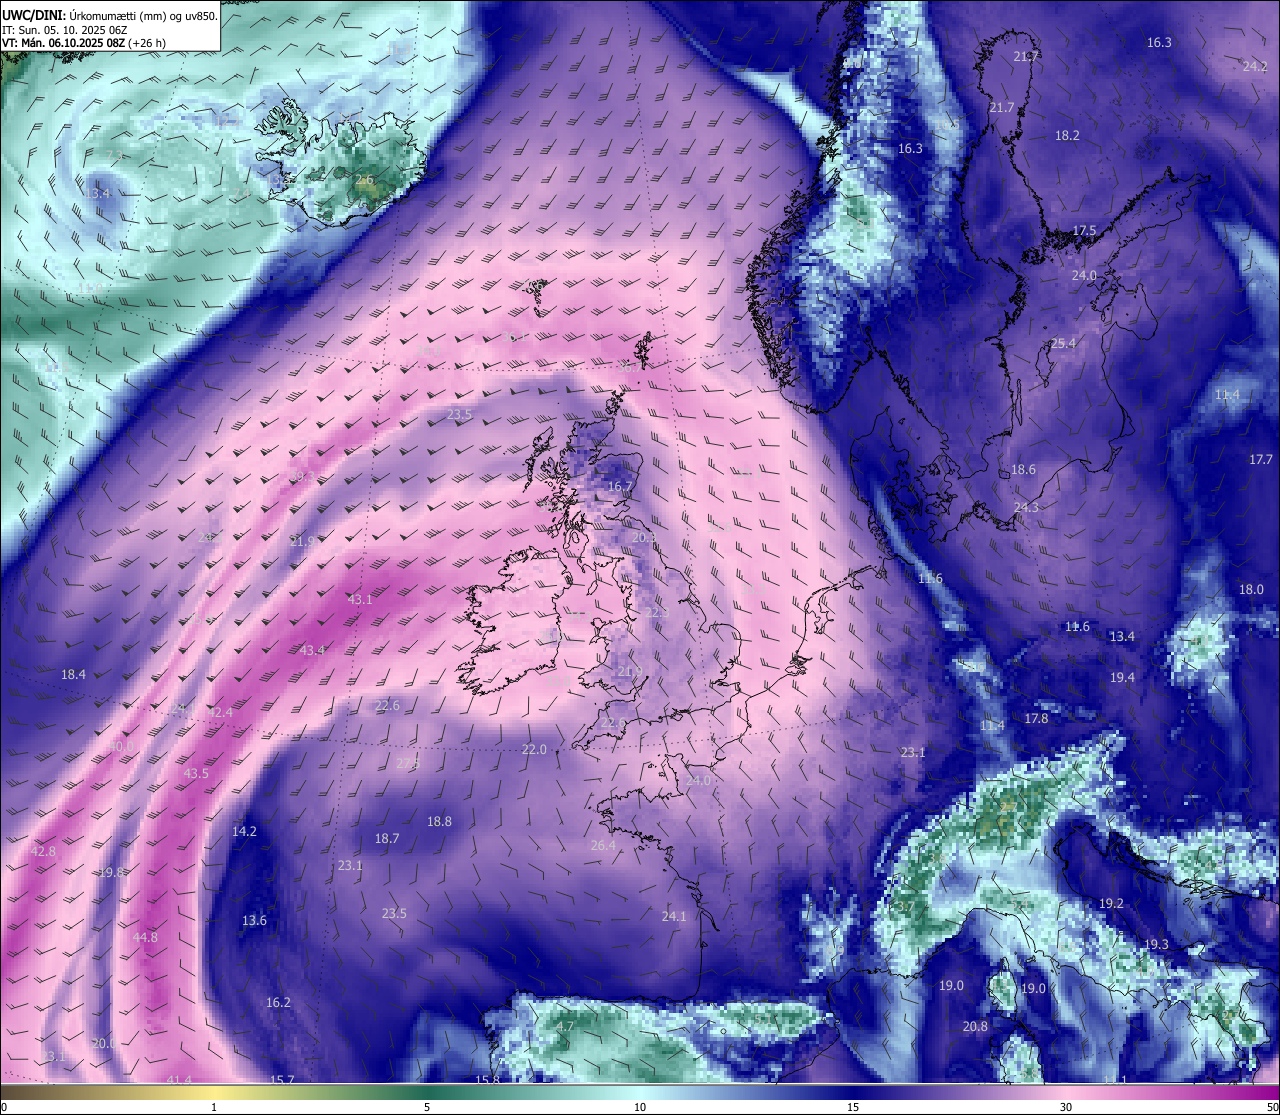Screen dimensions: 1280x1115
Task: Click the colour scale tick label 30
Action: 1066,1107
